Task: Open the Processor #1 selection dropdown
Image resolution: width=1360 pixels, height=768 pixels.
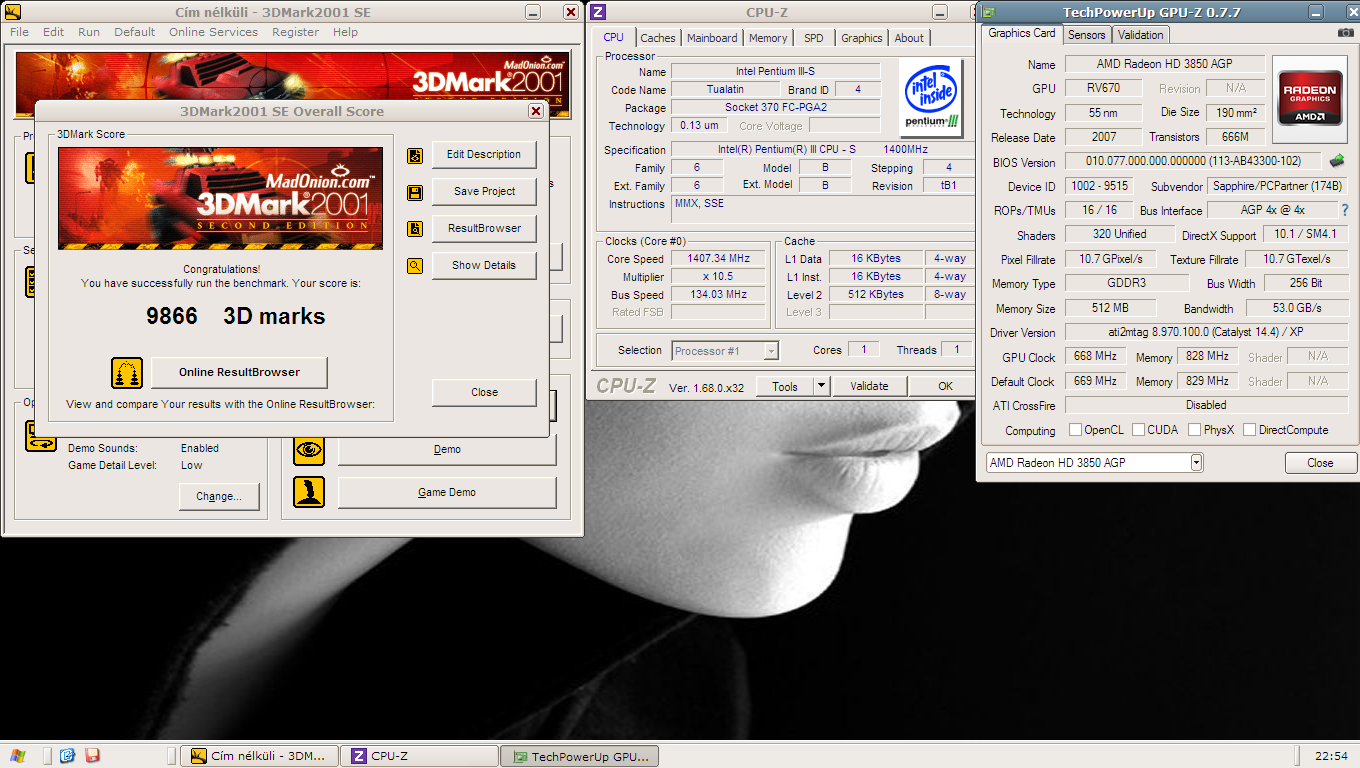Action: point(770,351)
